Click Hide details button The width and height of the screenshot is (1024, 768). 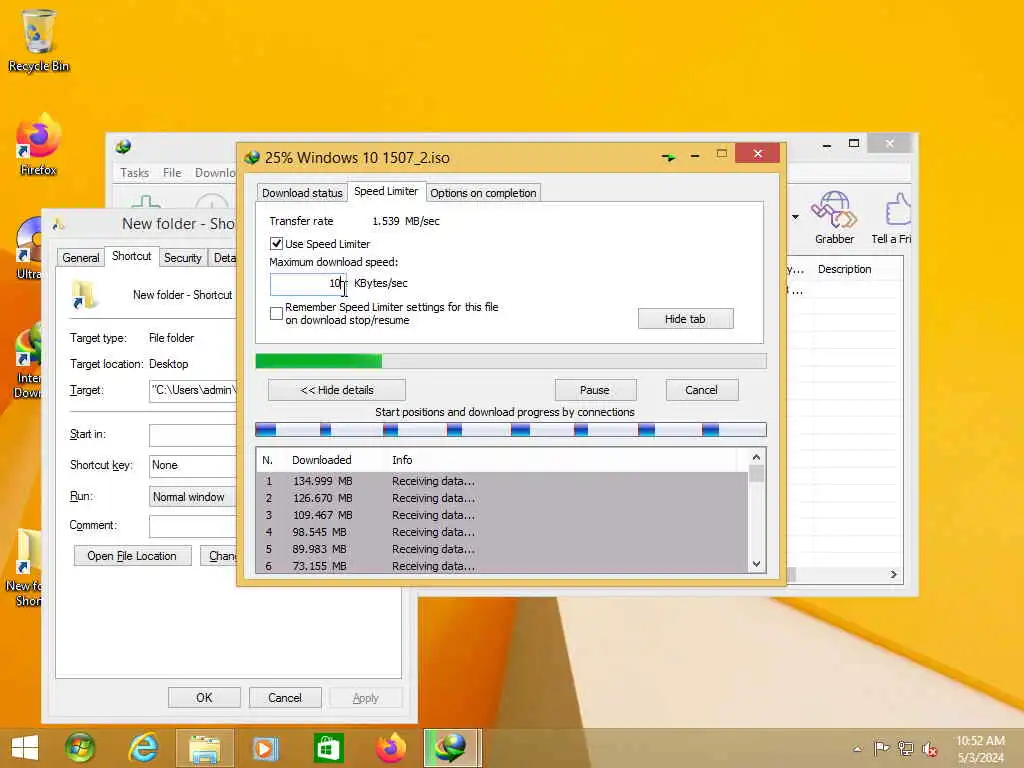pos(336,390)
